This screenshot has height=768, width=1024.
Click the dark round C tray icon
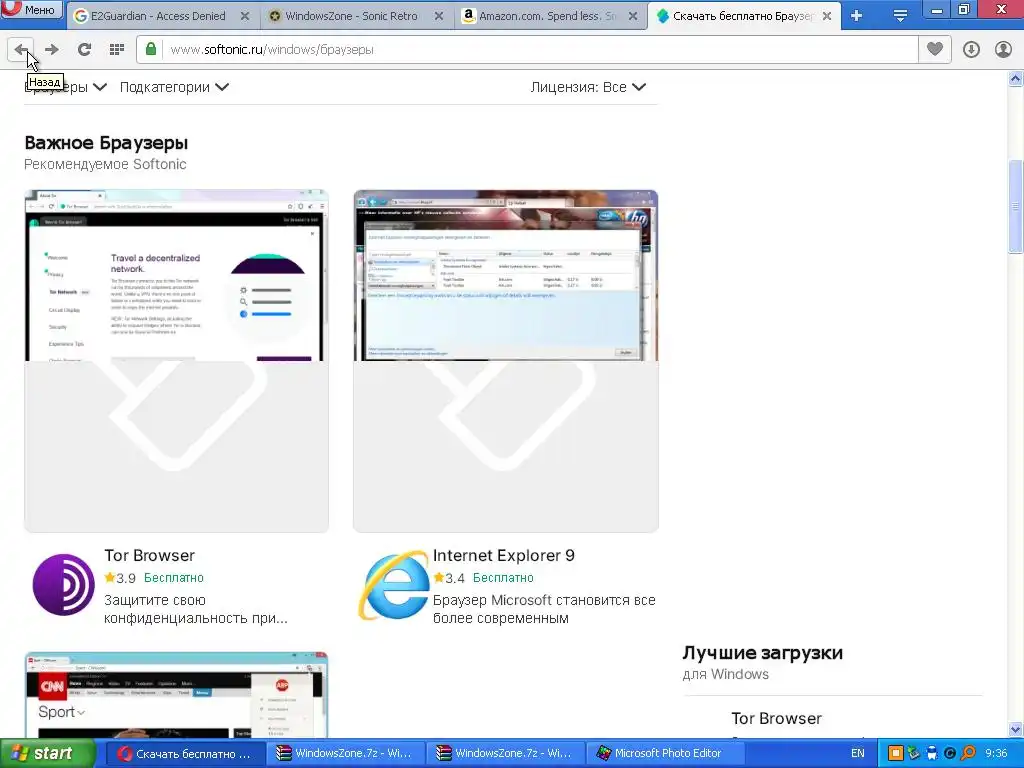pos(950,754)
